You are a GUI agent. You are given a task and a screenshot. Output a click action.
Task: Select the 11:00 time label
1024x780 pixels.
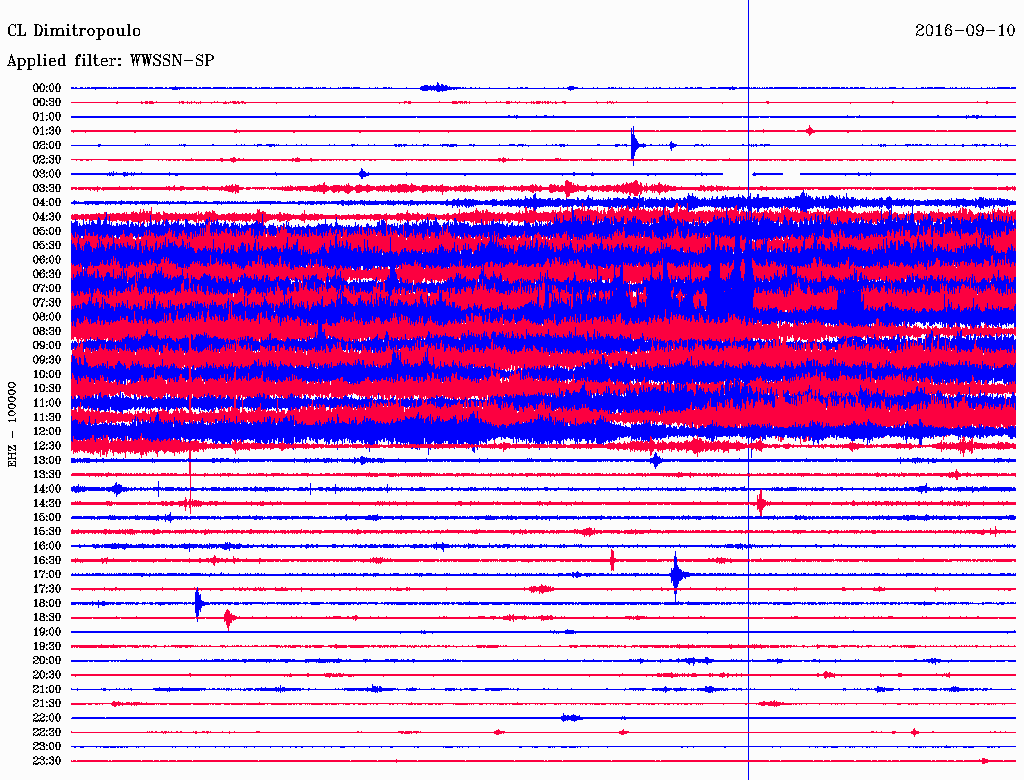tap(47, 403)
